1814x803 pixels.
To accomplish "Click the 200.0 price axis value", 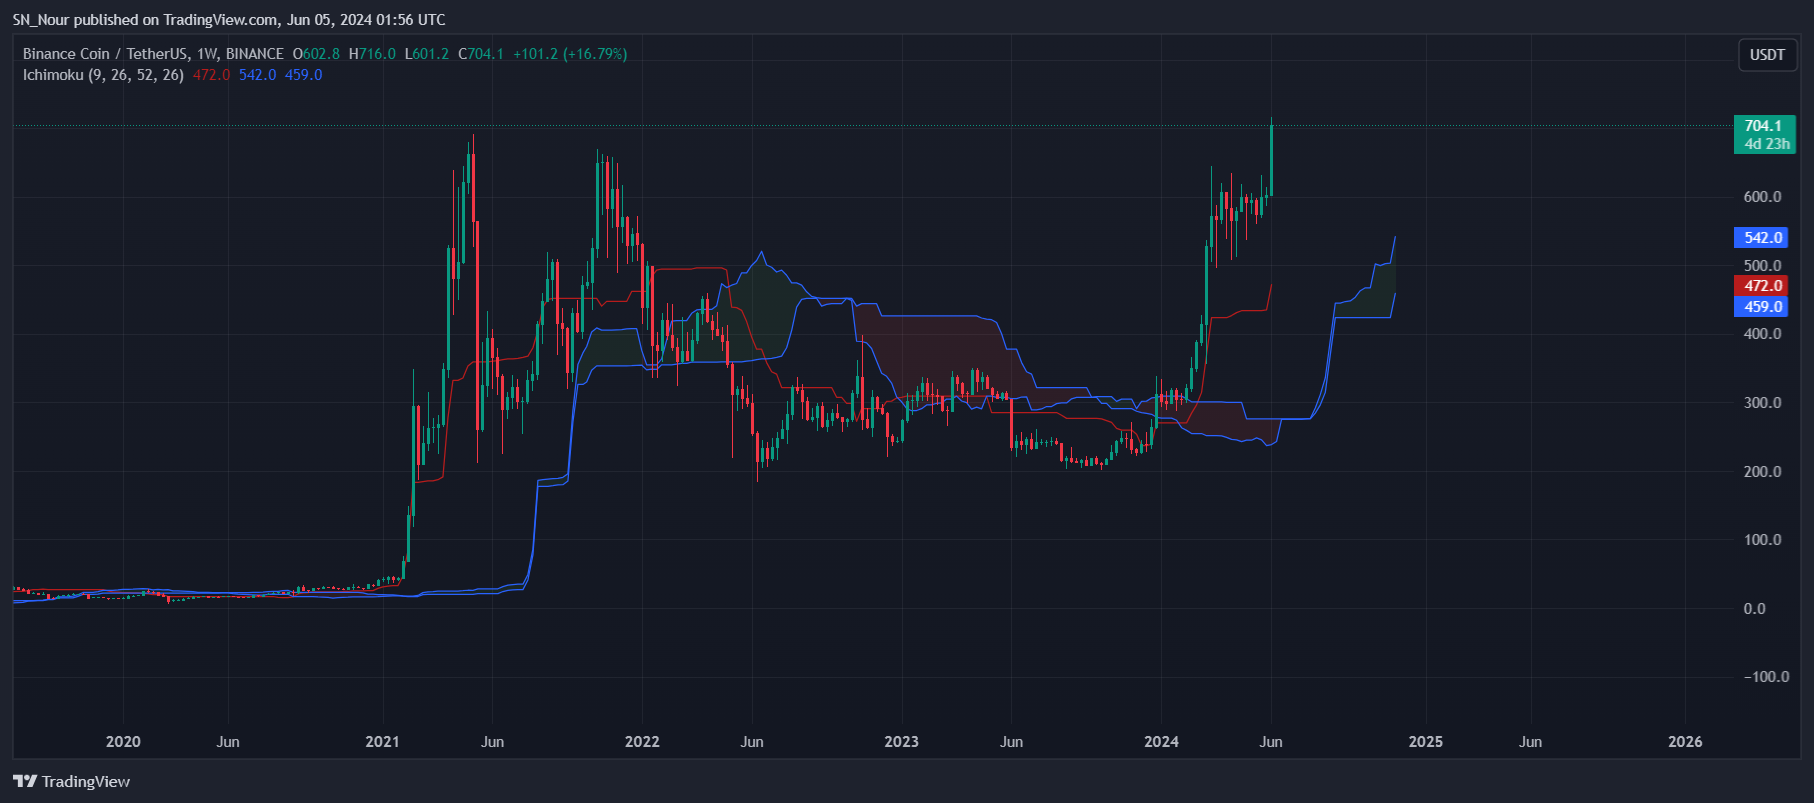I will (1762, 472).
